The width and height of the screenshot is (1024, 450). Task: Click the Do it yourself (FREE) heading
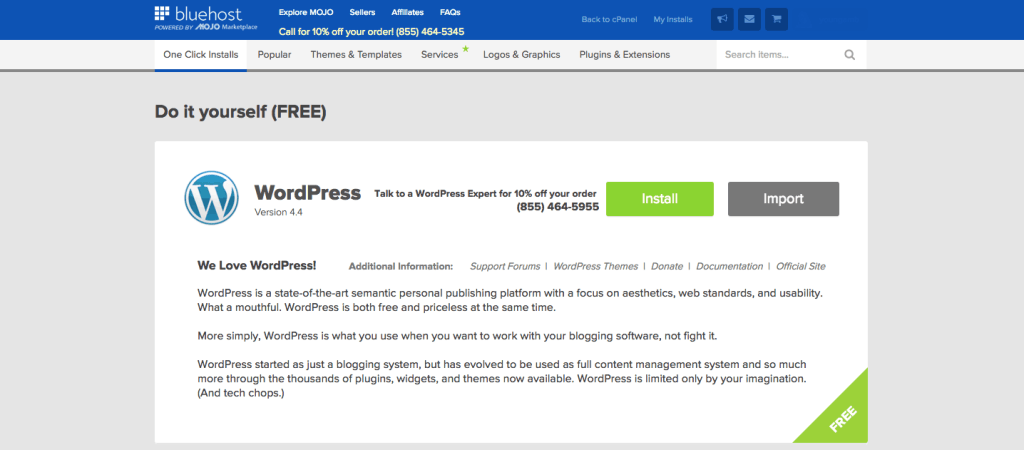pyautogui.click(x=240, y=112)
